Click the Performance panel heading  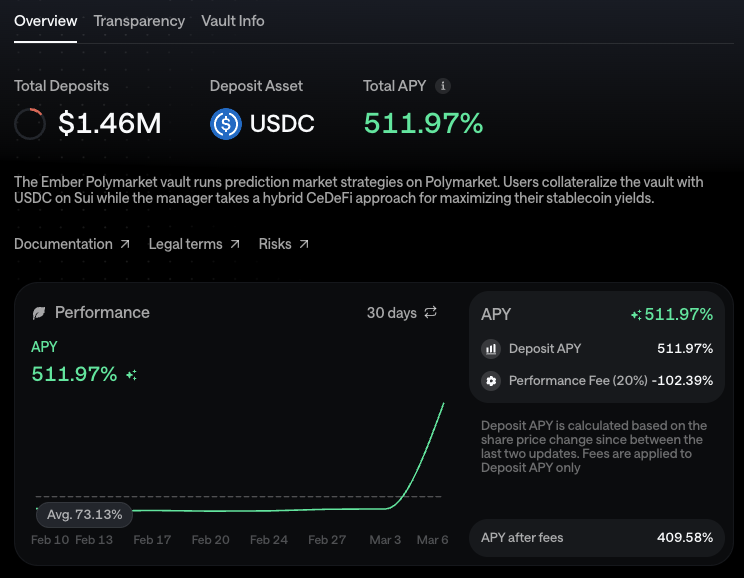pos(102,313)
